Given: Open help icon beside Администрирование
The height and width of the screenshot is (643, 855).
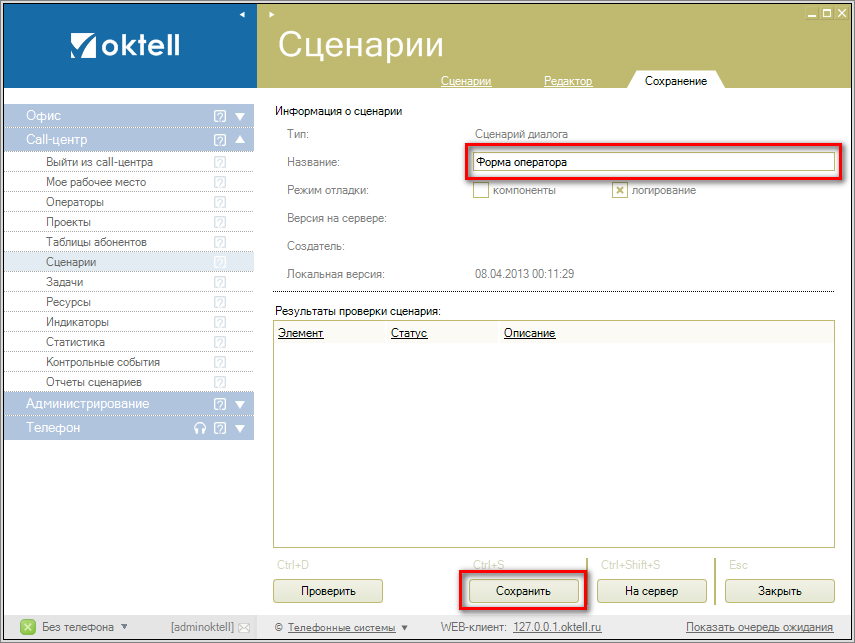Looking at the screenshot, I should 220,404.
